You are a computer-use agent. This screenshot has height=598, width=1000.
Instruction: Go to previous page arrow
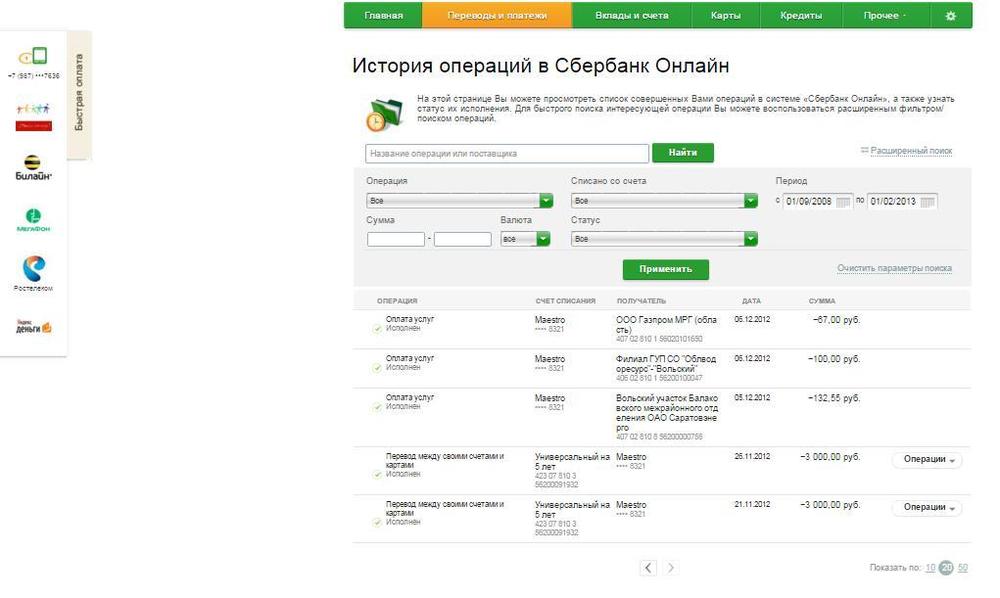point(648,568)
